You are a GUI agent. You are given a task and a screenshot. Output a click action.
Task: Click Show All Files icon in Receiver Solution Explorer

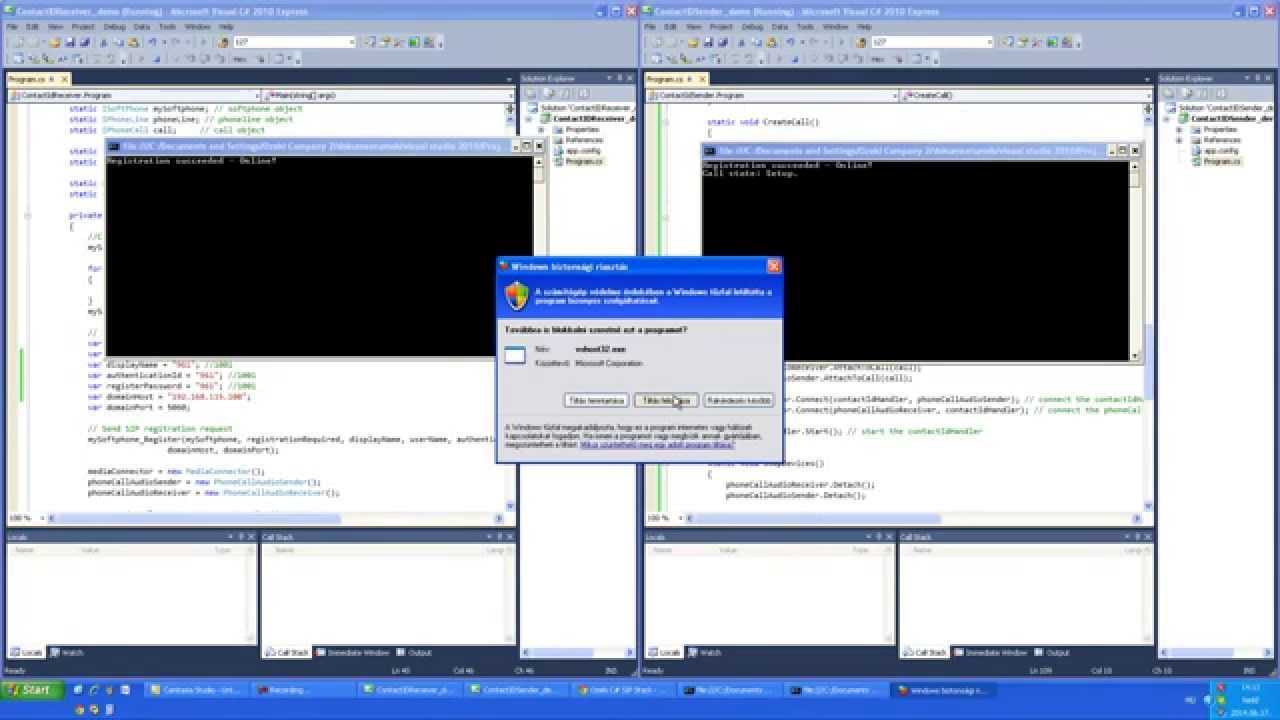pyautogui.click(x=548, y=92)
